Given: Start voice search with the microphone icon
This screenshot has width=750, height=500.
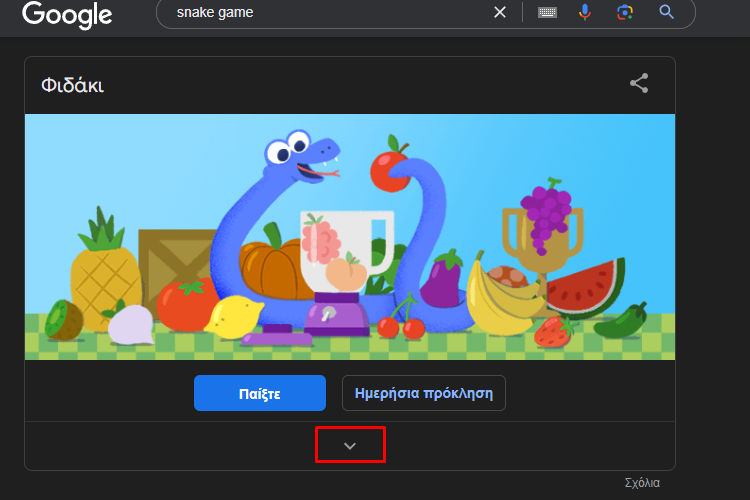Looking at the screenshot, I should [585, 12].
